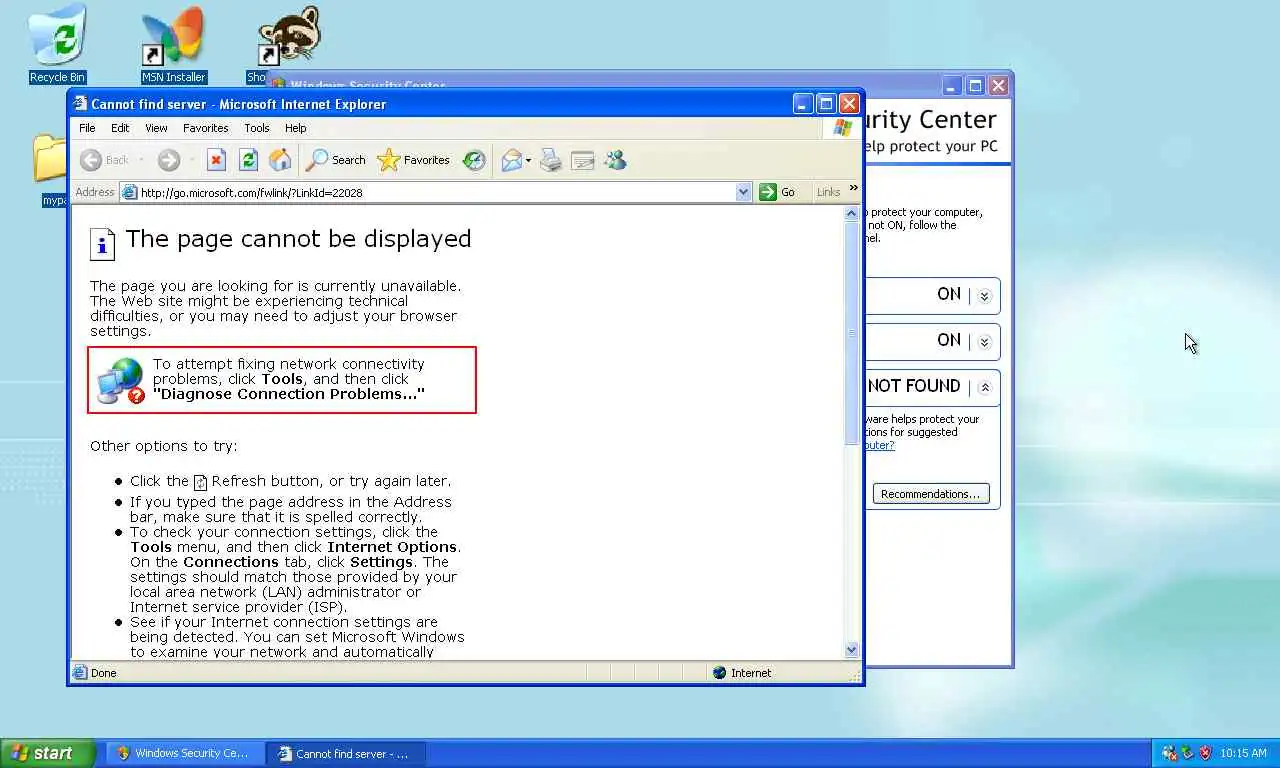Open the Messenger people icon
Image resolution: width=1280 pixels, height=768 pixels.
(x=615, y=160)
